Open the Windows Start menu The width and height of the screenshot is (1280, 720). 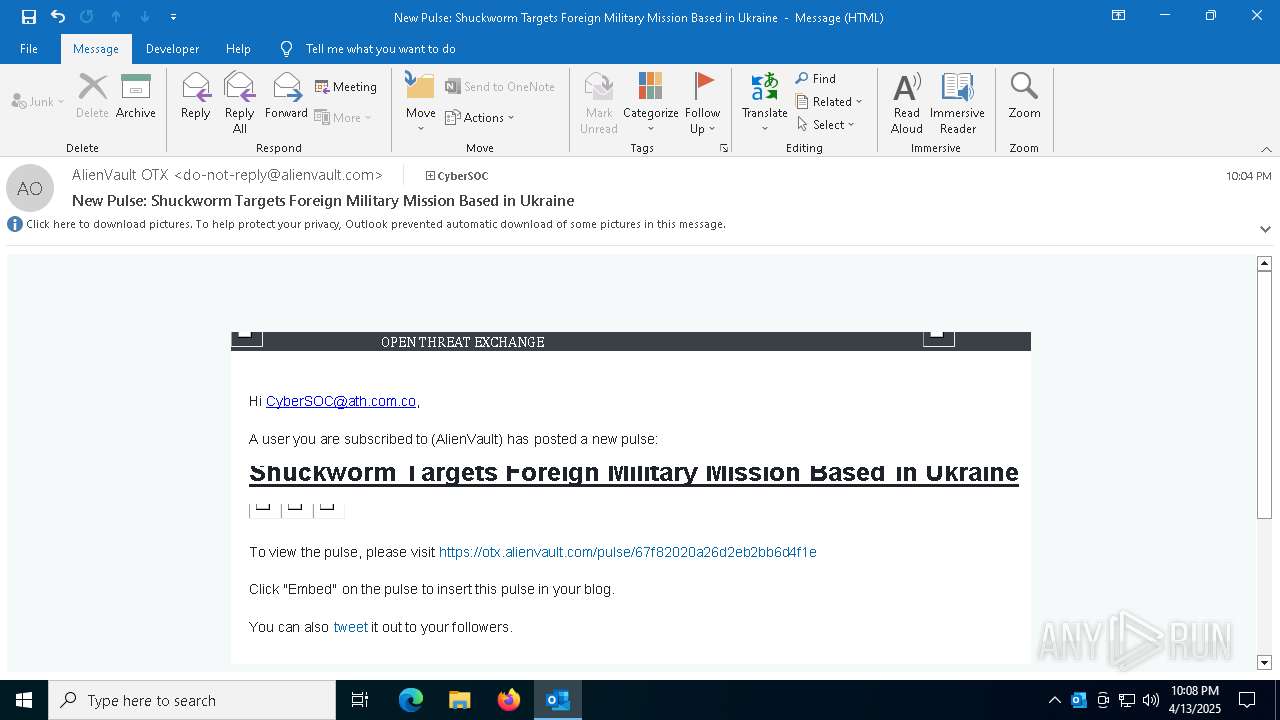coord(24,700)
